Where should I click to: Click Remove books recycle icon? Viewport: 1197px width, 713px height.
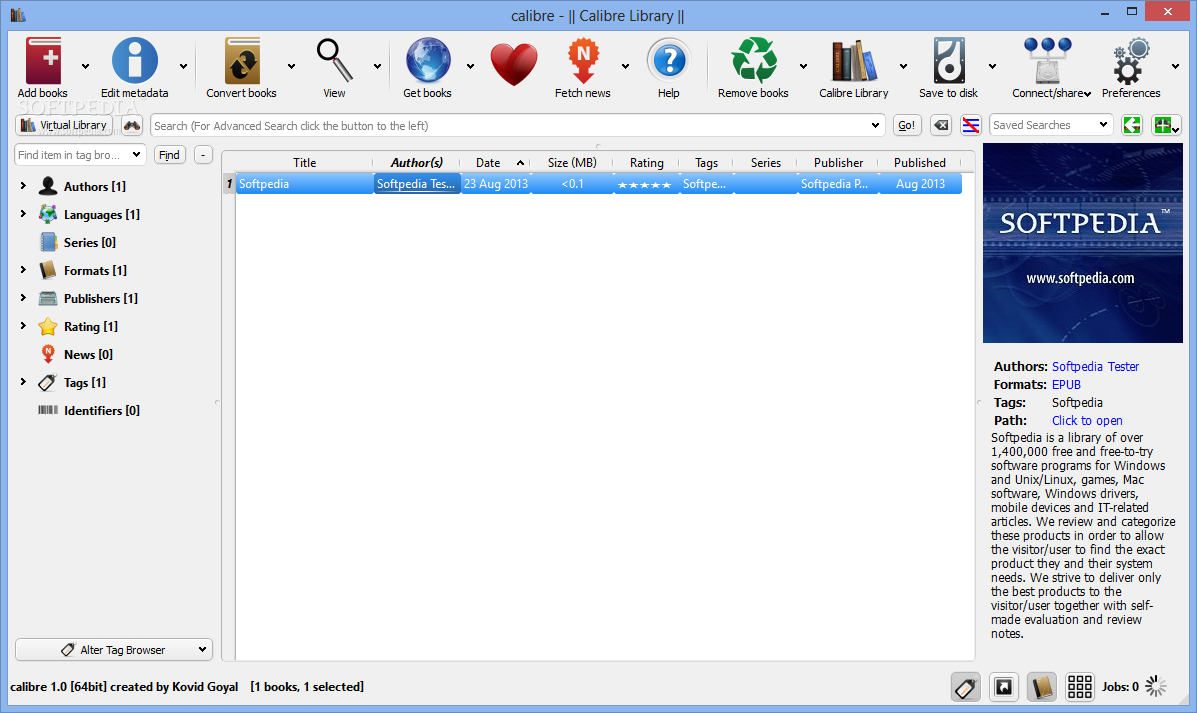[x=753, y=60]
